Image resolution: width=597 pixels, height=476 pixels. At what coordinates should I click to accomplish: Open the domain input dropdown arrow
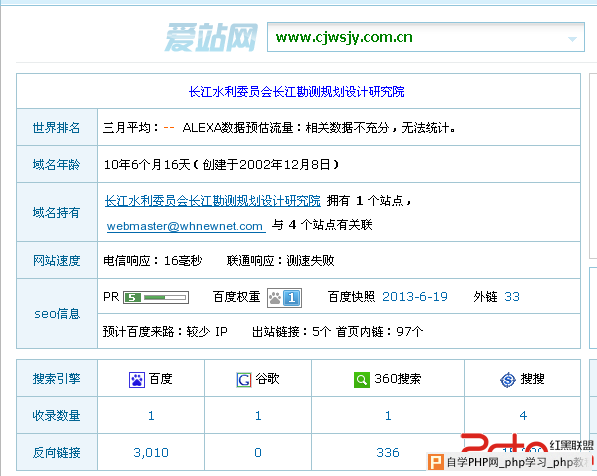(x=572, y=39)
